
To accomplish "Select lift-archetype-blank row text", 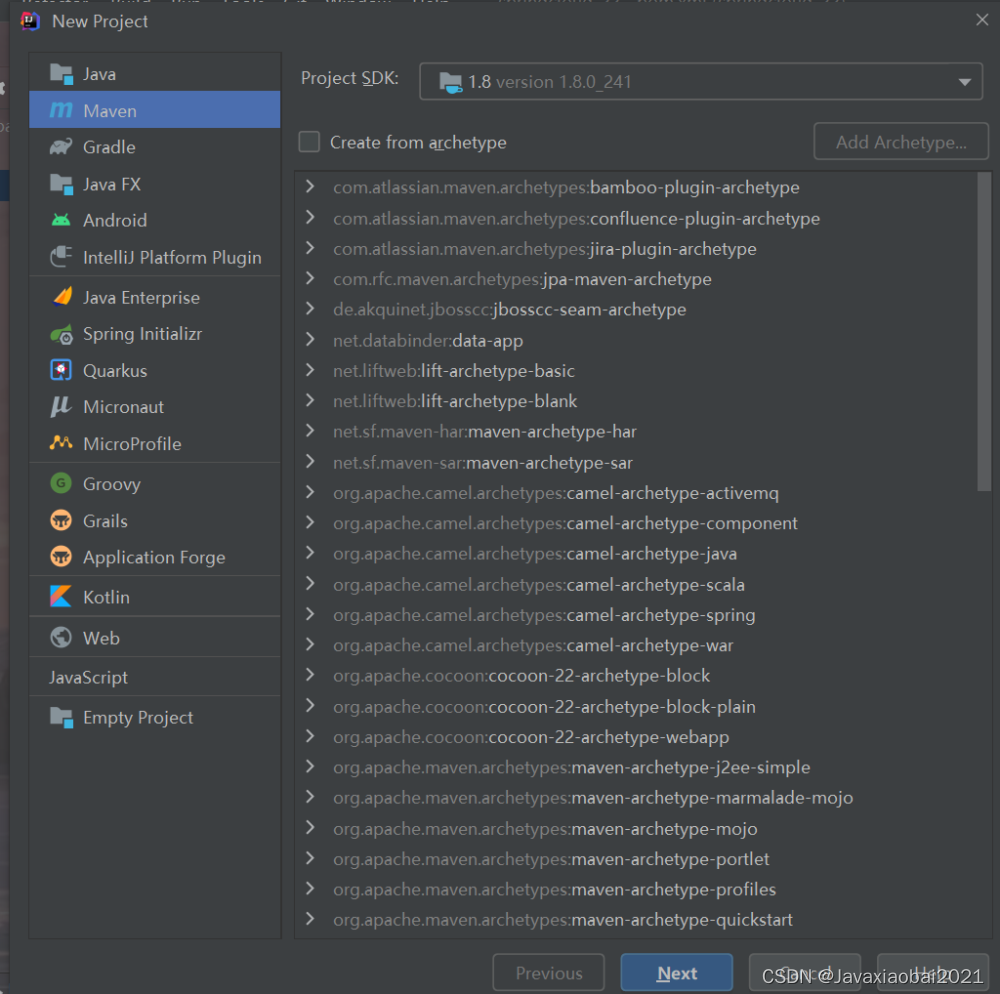I will pyautogui.click(x=455, y=401).
